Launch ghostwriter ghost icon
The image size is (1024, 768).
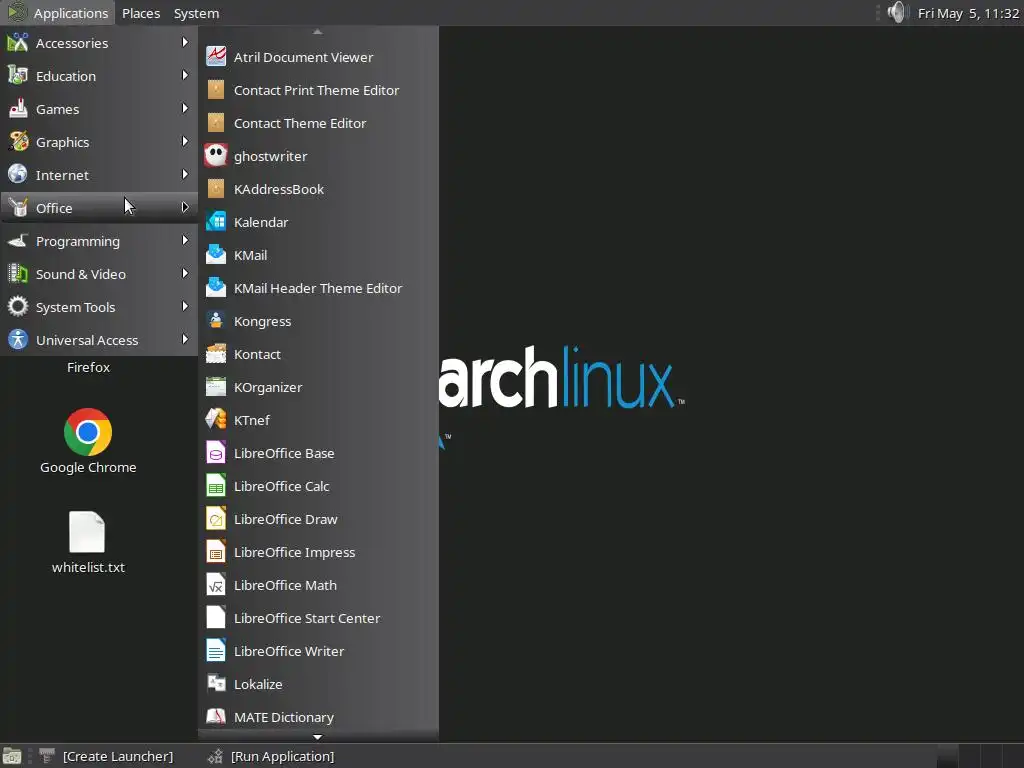coord(216,156)
